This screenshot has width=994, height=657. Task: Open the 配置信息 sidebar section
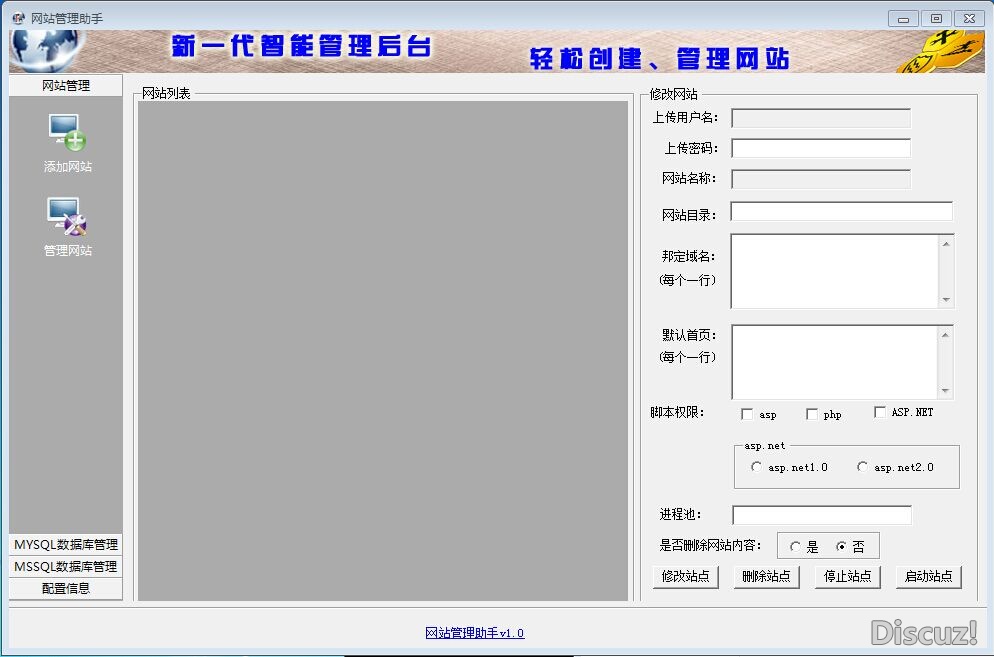coord(66,589)
